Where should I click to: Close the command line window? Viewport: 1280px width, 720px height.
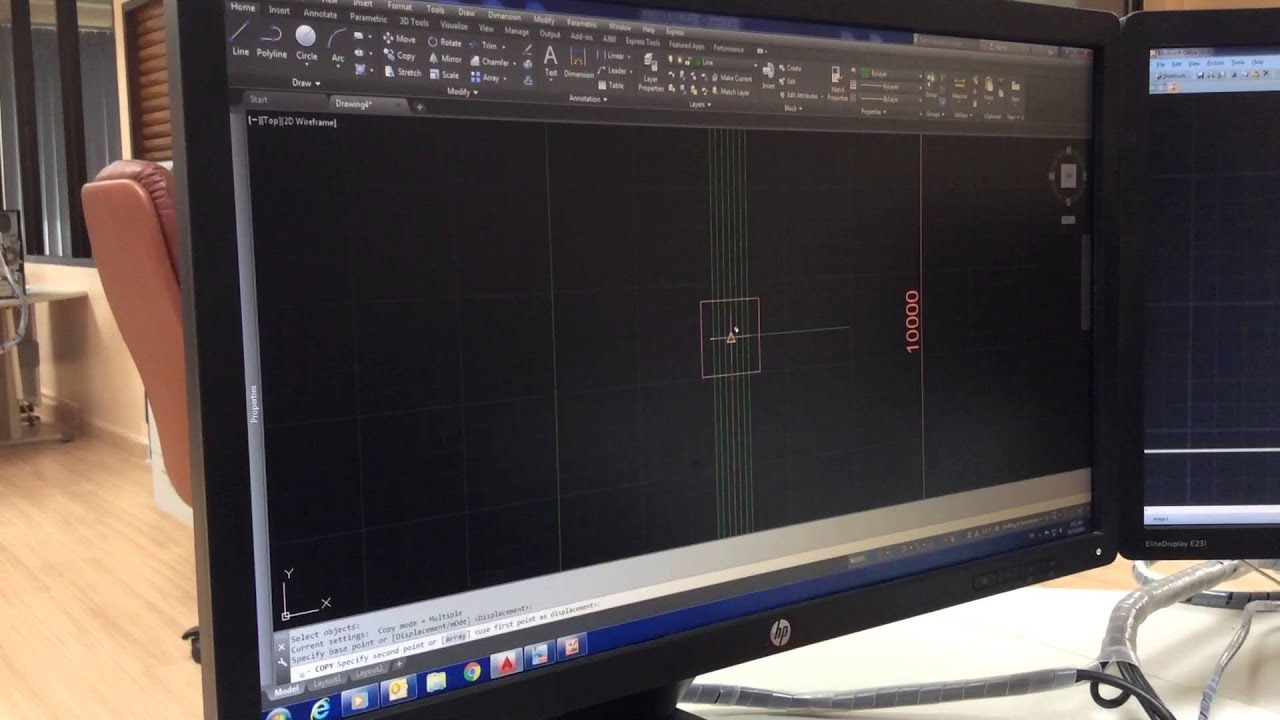(x=281, y=647)
